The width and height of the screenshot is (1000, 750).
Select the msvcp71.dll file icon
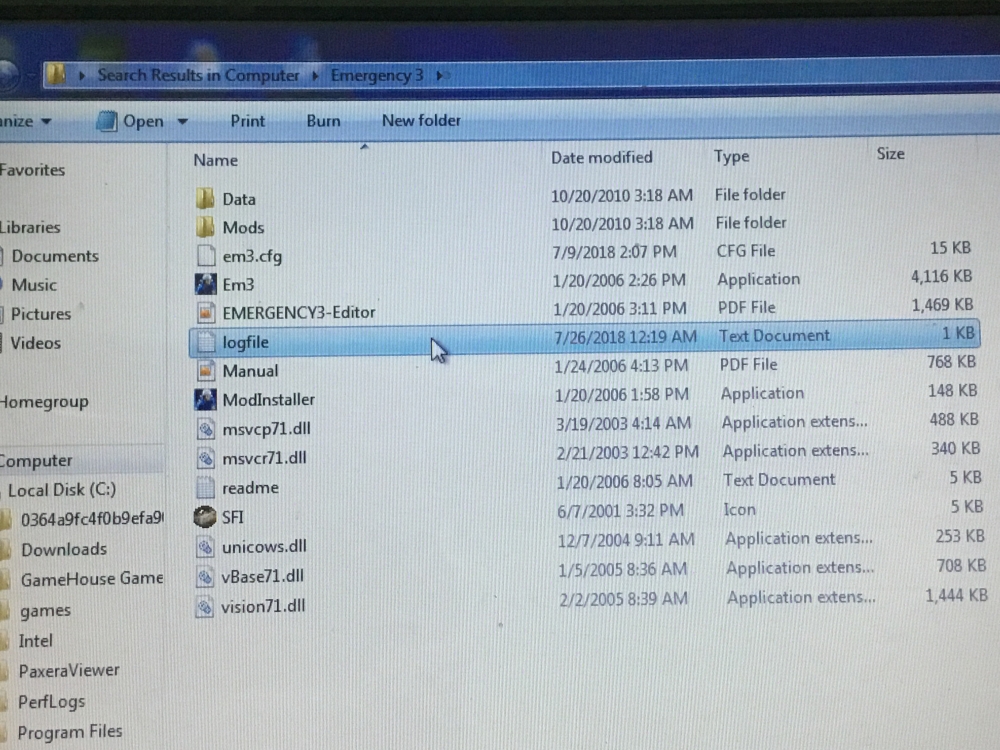click(205, 429)
